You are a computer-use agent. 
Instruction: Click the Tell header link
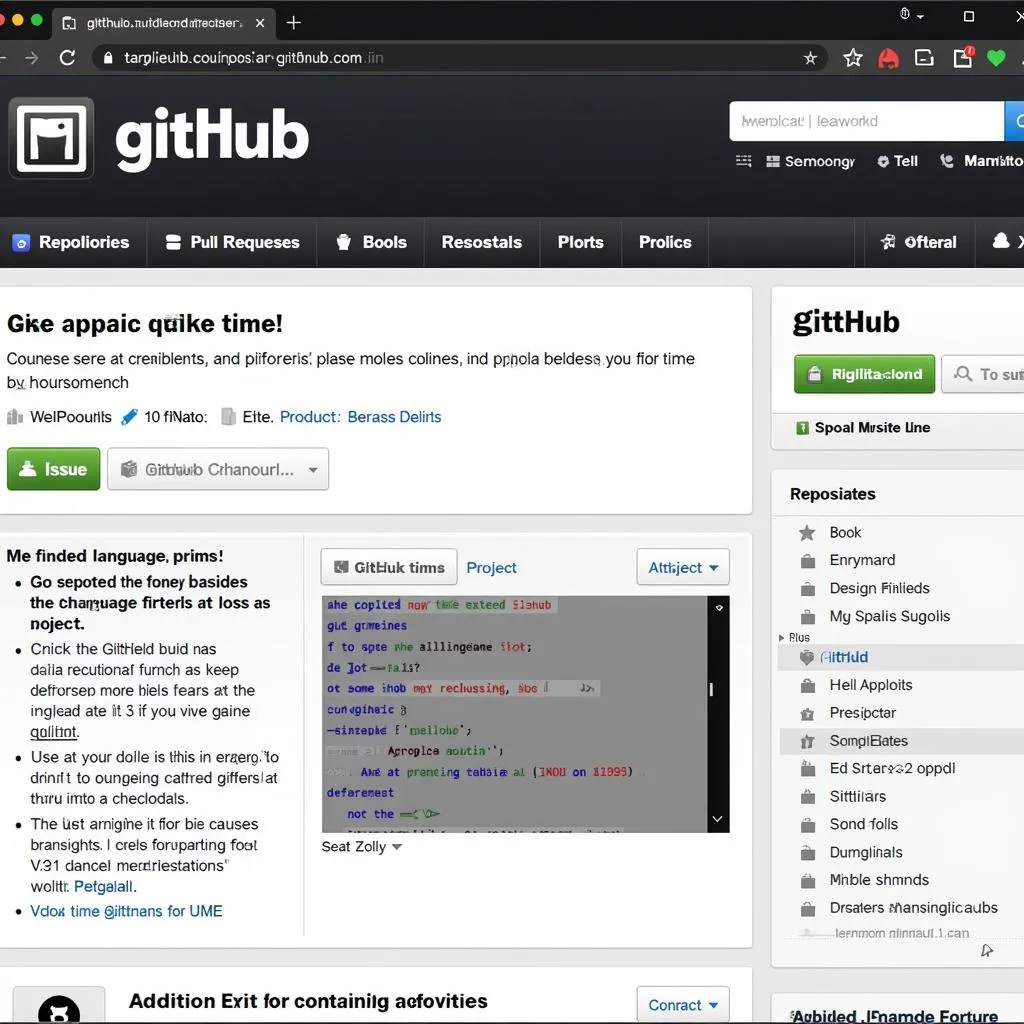(897, 161)
